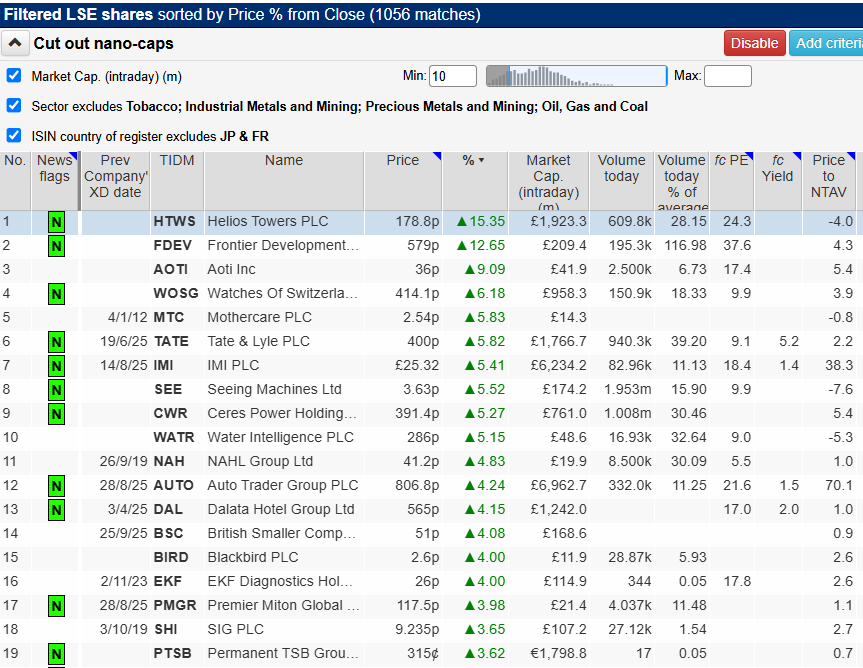Viewport: 863px width, 668px height.
Task: Toggle Sector excludes criterion checkbox
Action: point(14,105)
